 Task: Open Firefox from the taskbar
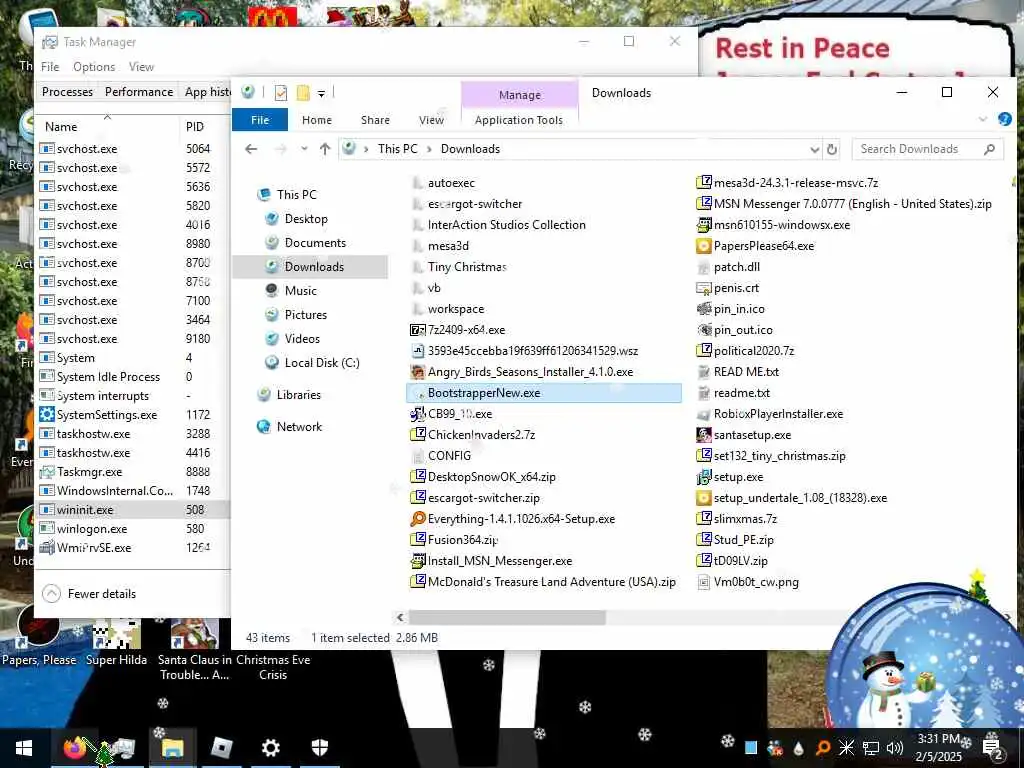75,748
